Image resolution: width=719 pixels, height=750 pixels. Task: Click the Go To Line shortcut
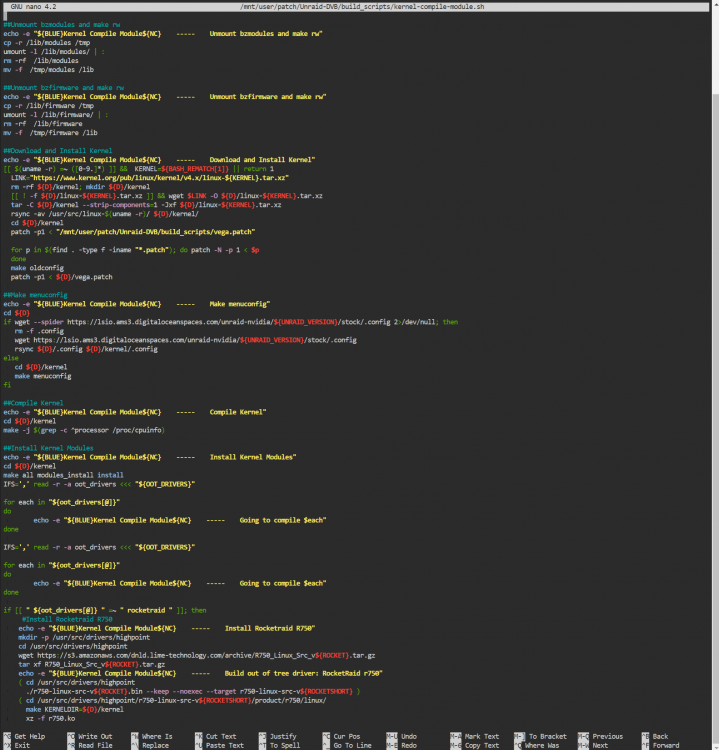(347, 746)
